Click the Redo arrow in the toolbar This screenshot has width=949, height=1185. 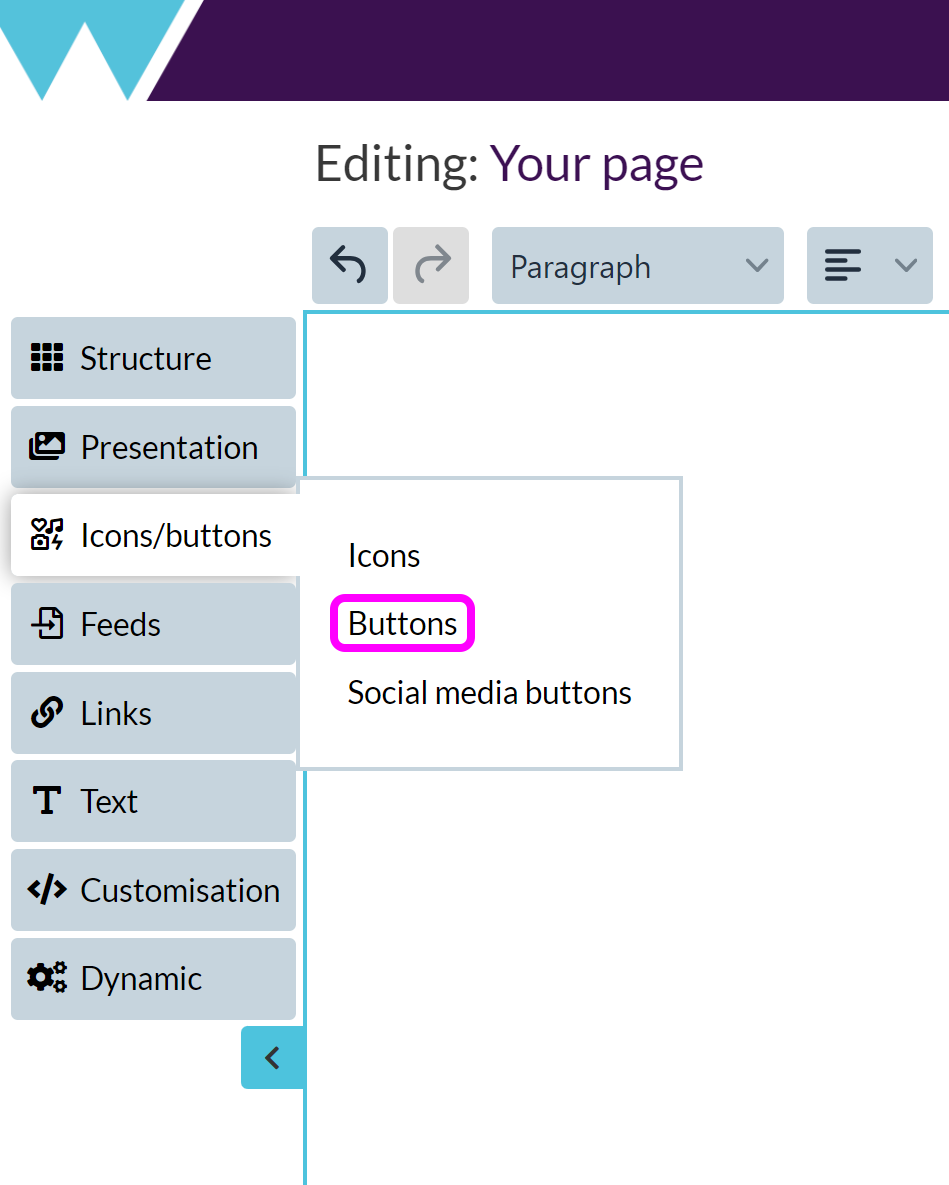430,265
